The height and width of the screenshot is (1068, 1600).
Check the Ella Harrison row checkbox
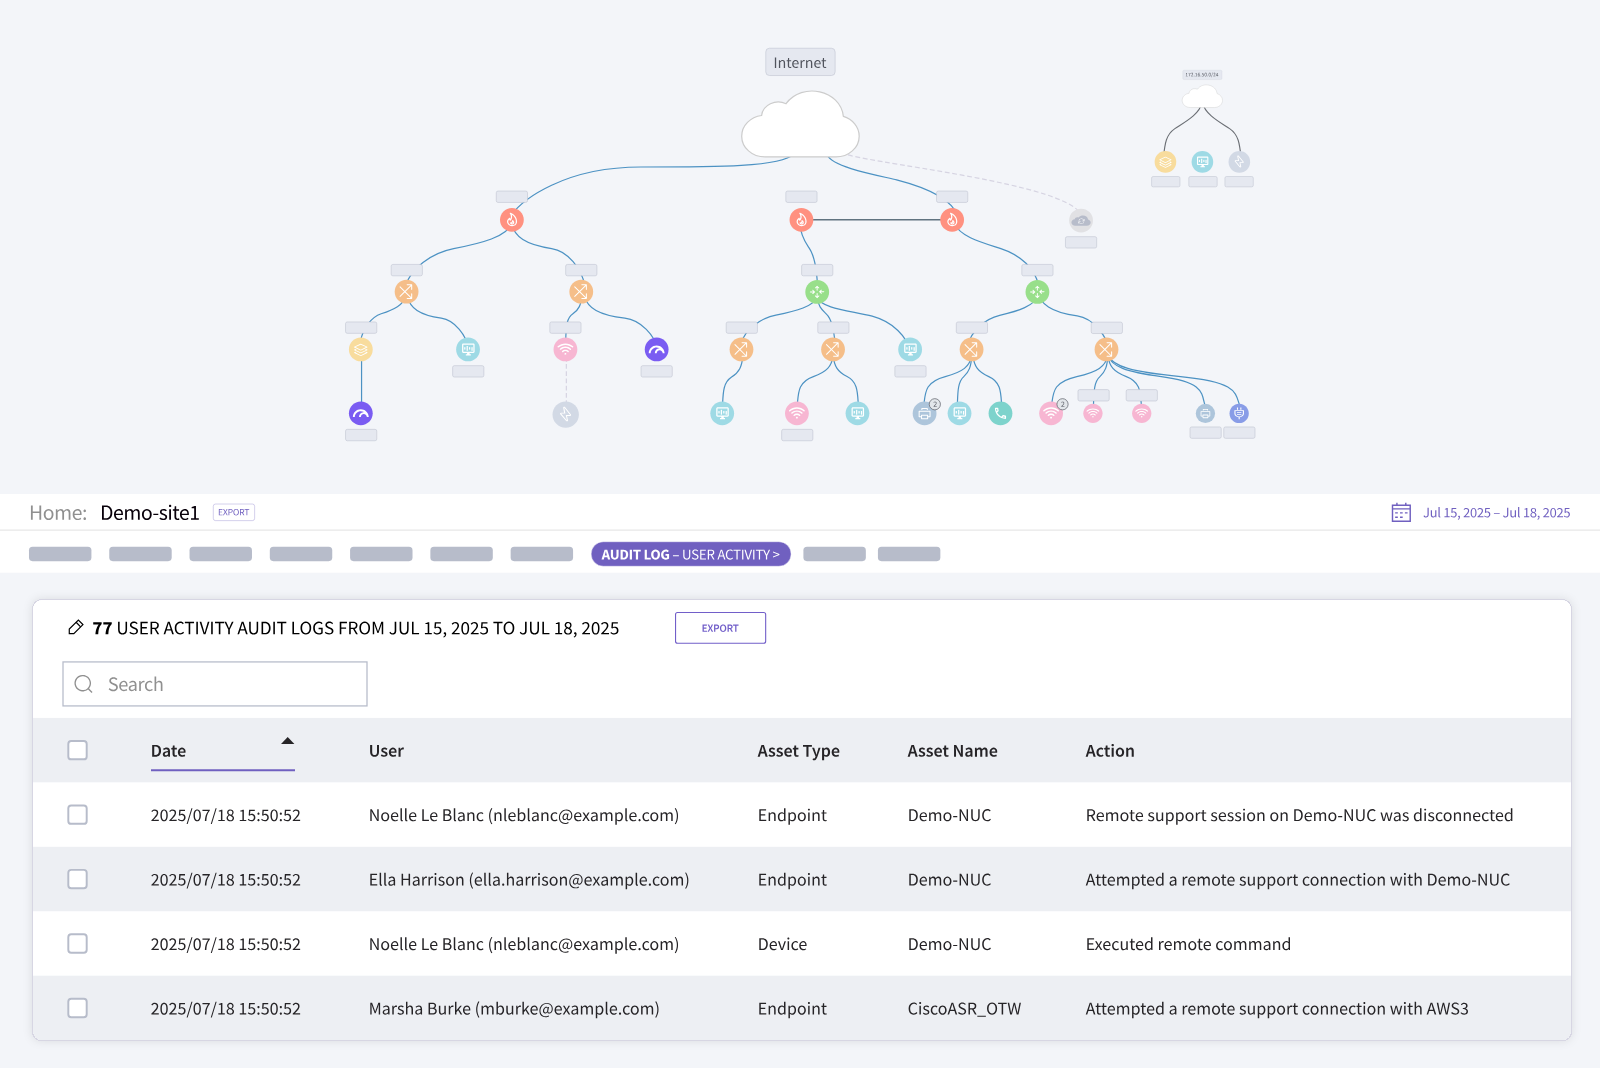coord(77,879)
